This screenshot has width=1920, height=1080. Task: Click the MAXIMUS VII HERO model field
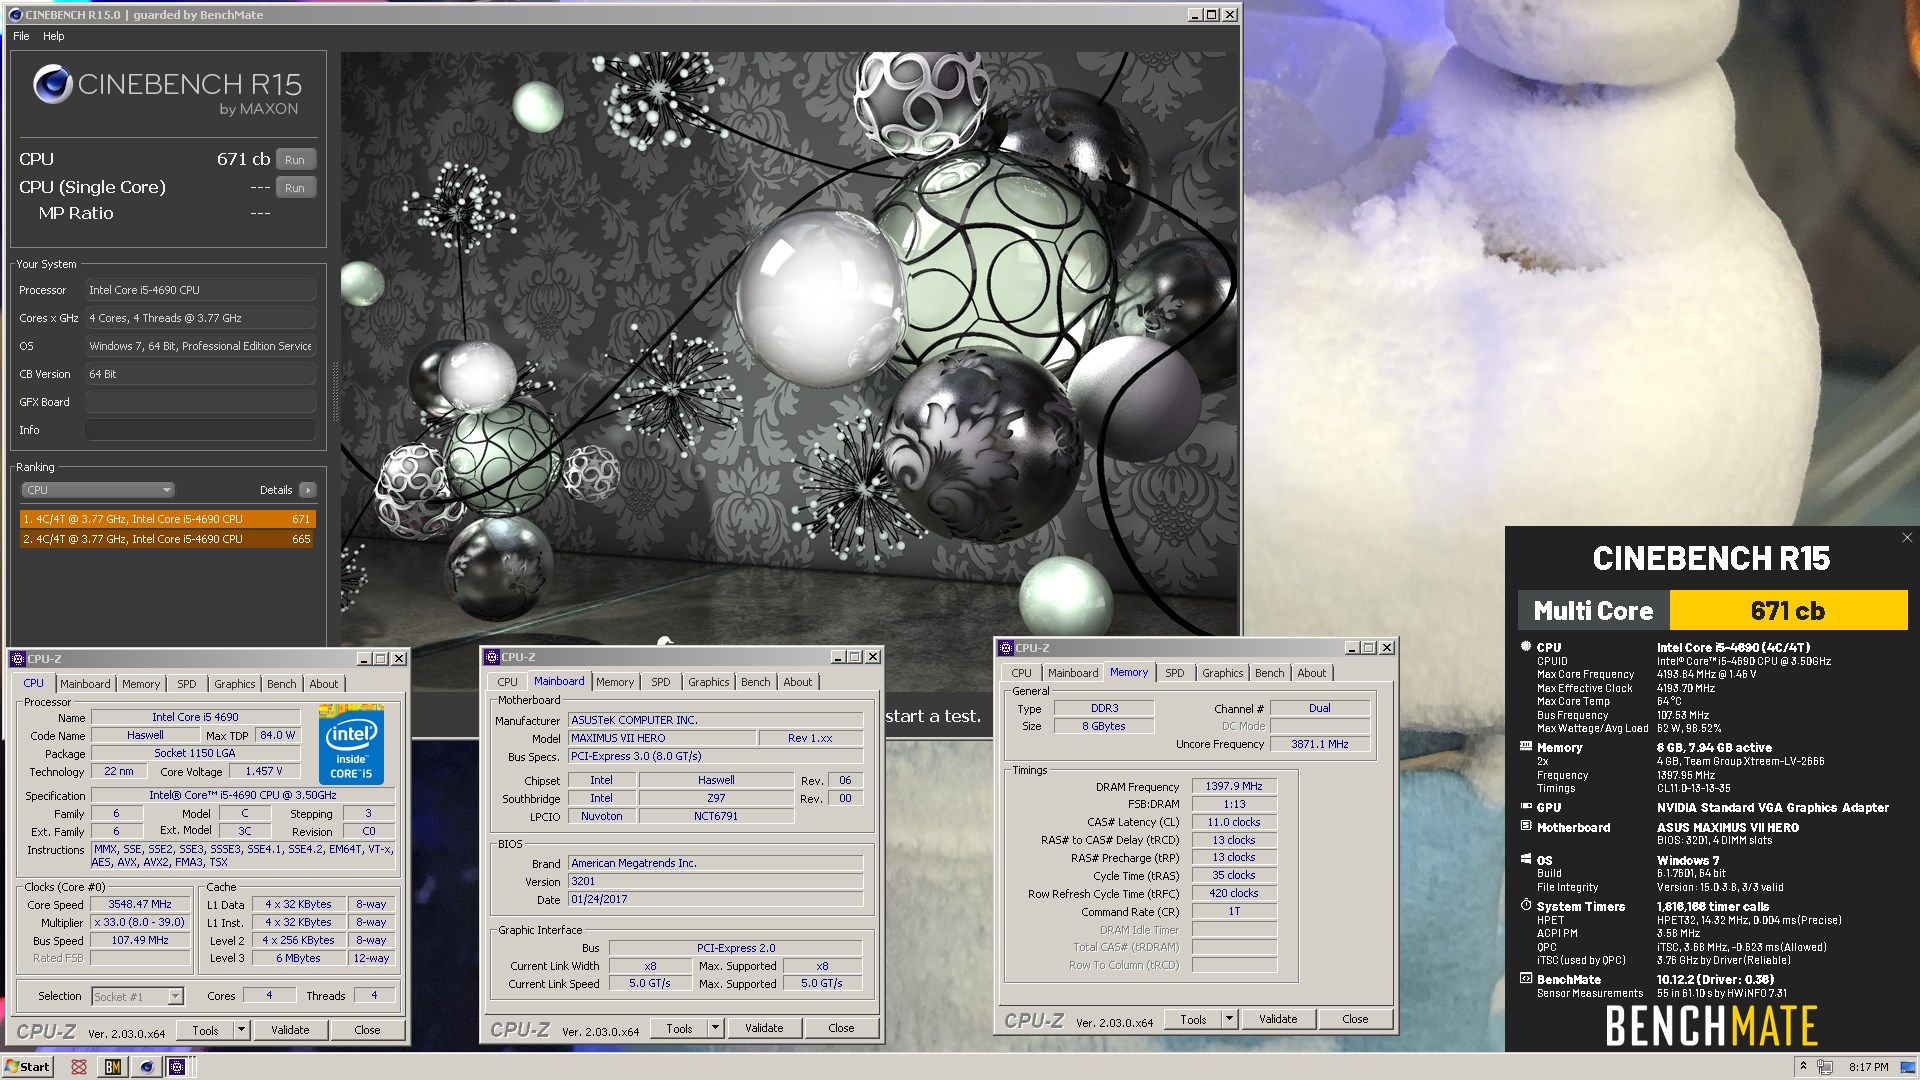point(660,738)
